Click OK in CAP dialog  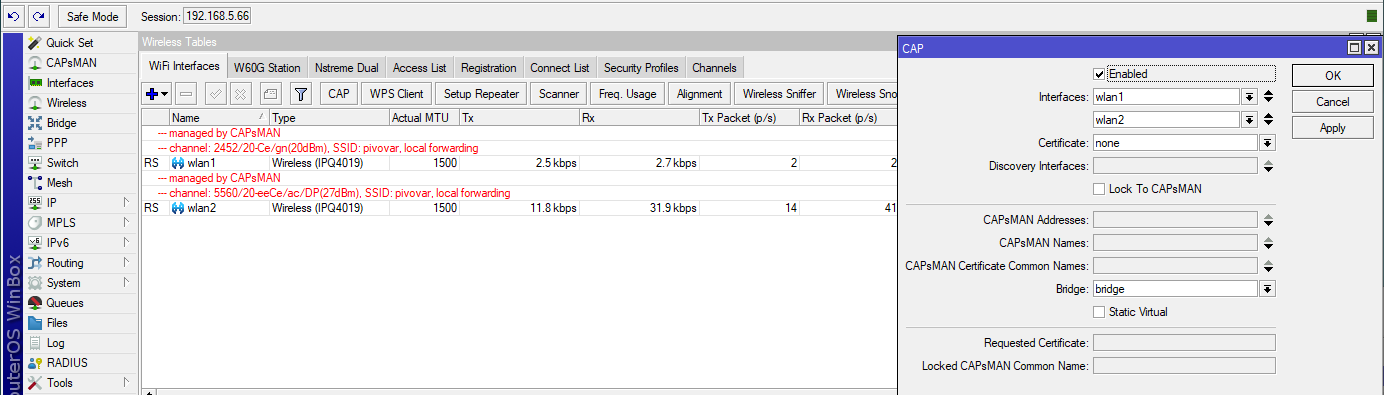pyautogui.click(x=1333, y=76)
